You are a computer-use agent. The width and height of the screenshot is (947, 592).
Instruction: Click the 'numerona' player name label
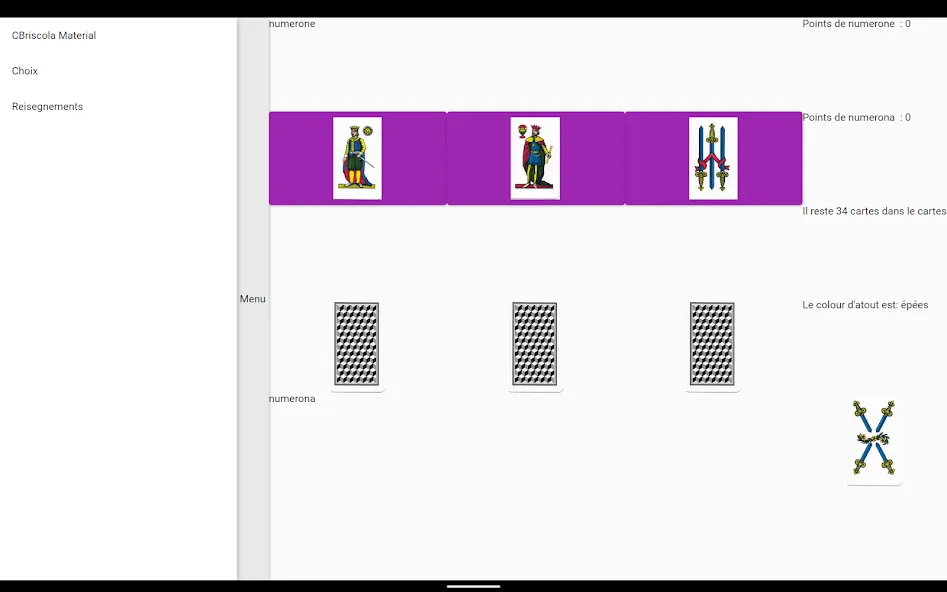point(292,399)
